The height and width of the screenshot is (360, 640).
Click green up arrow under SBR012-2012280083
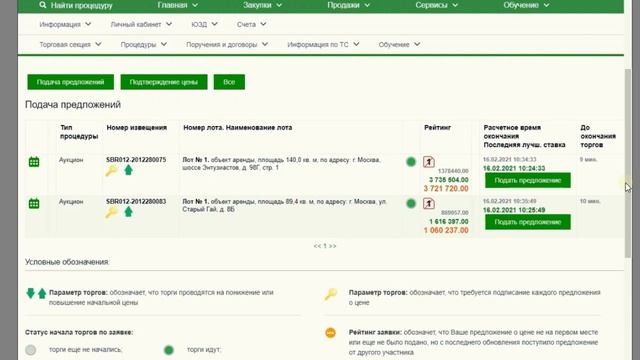(129, 212)
